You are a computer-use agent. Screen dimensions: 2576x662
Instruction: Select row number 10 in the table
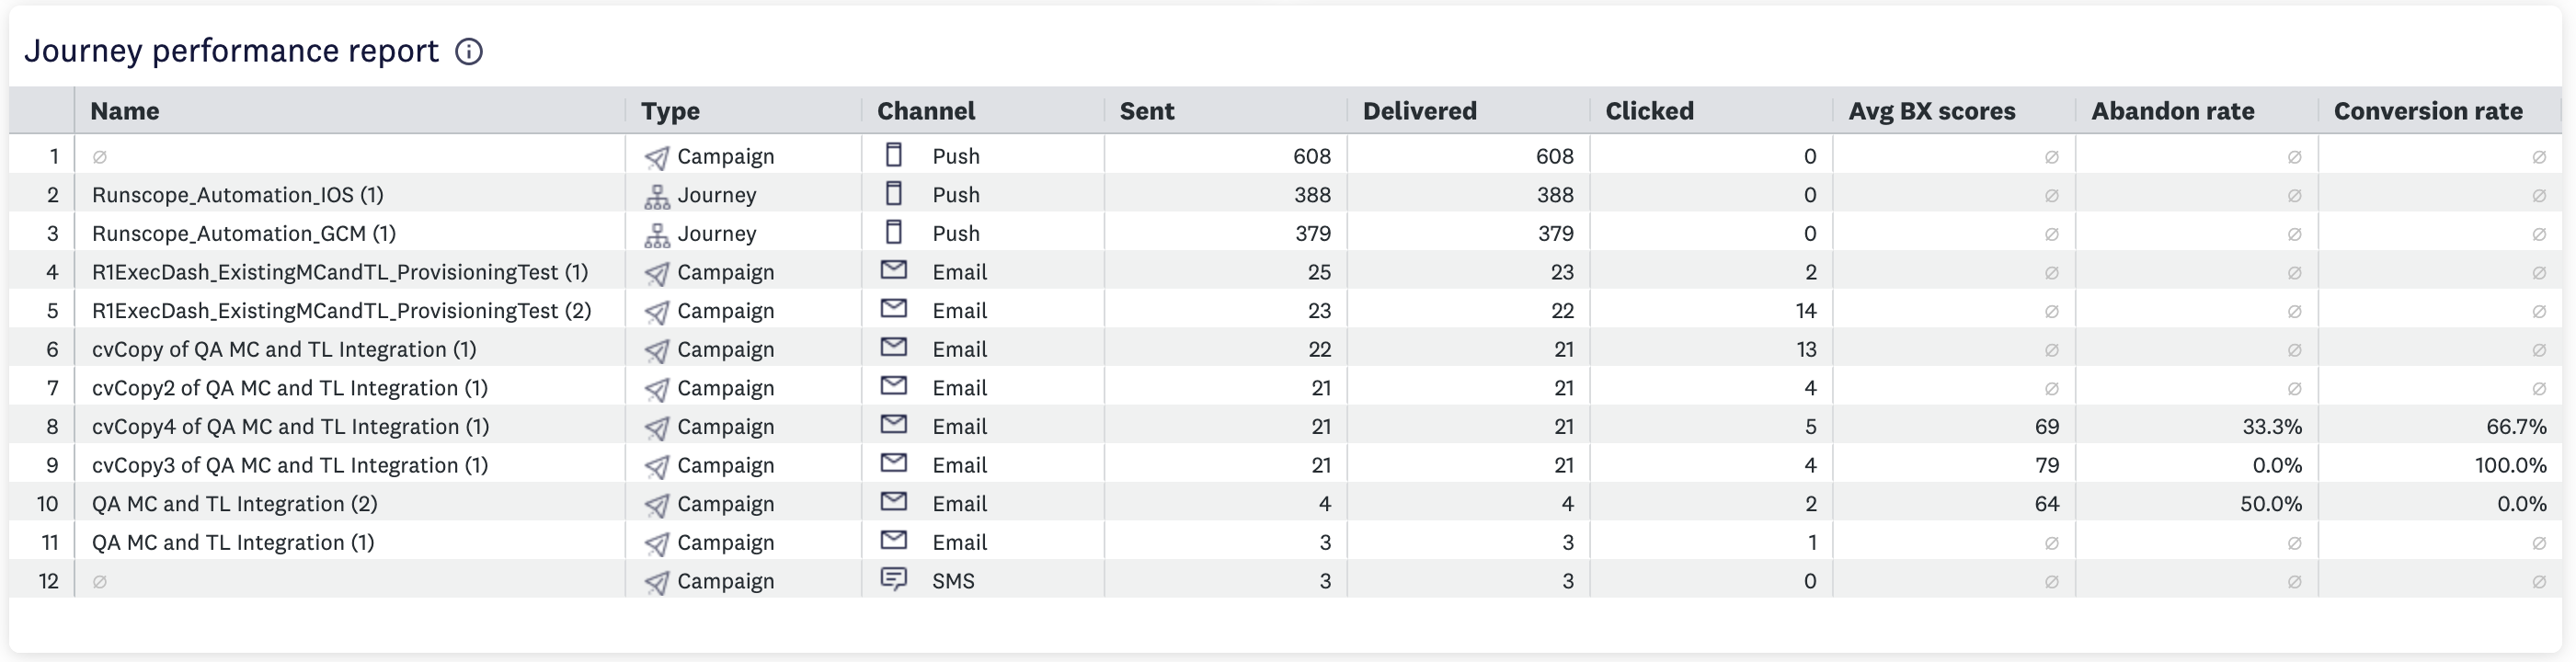47,504
